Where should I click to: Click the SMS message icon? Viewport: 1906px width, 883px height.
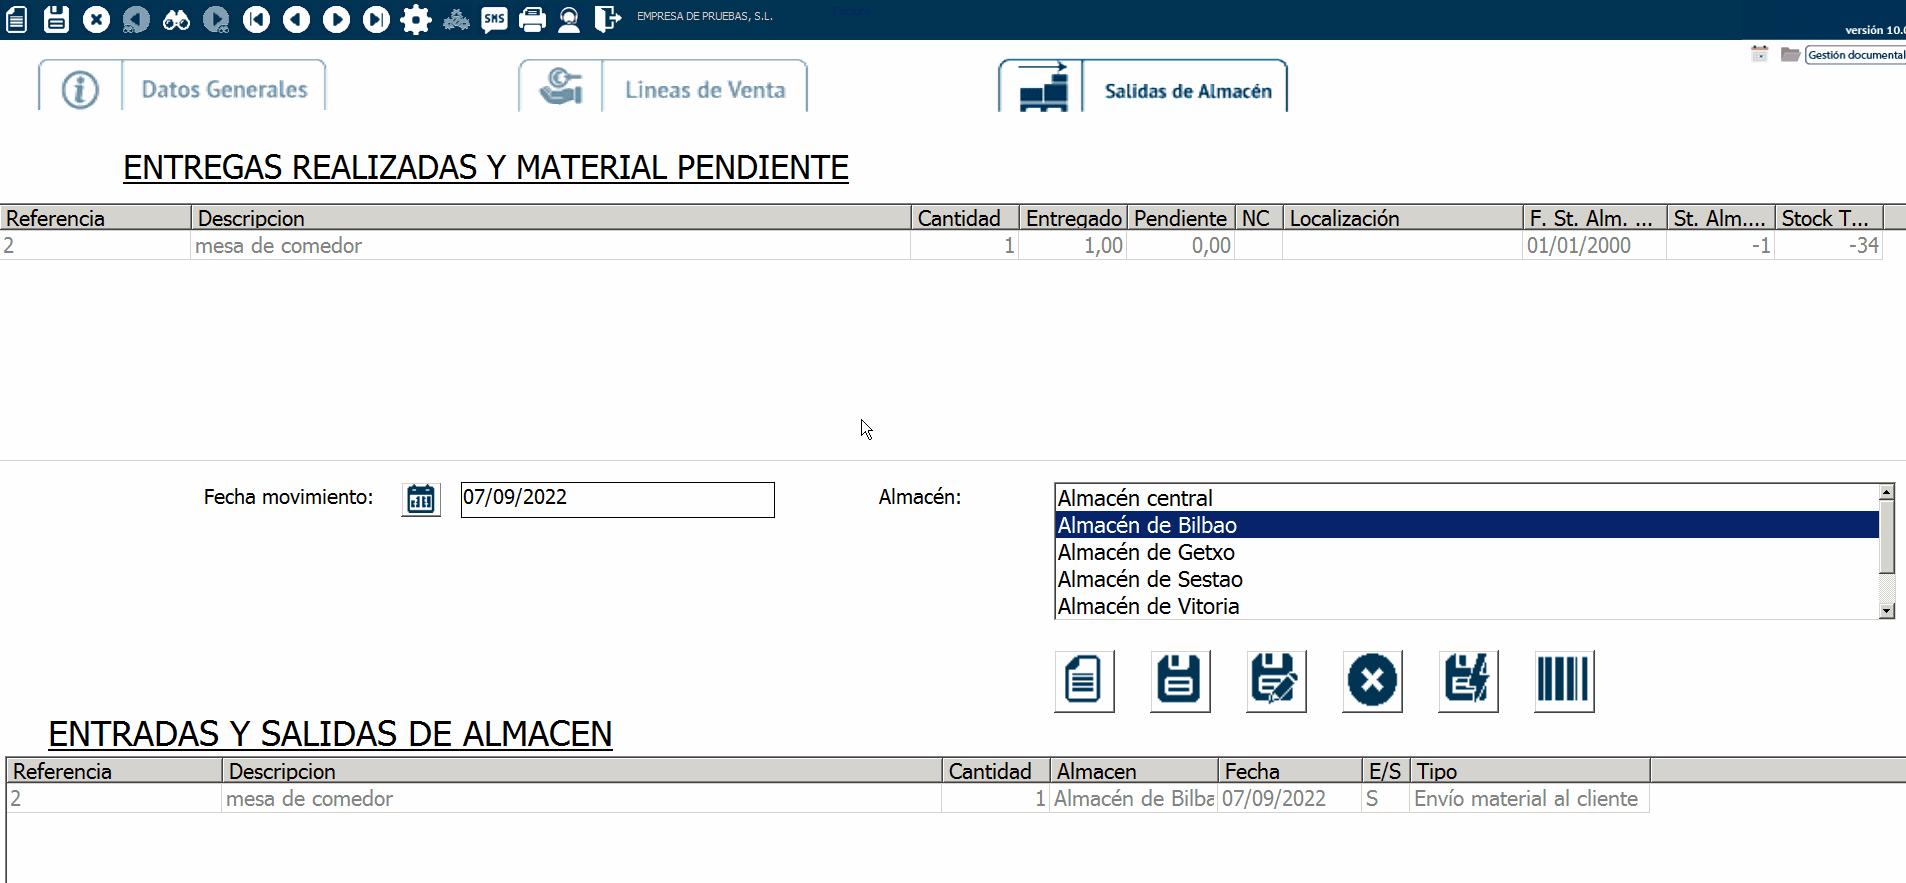pyautogui.click(x=494, y=19)
